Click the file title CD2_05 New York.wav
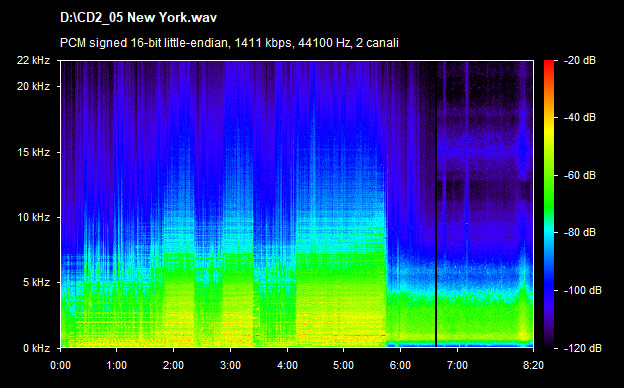This screenshot has height=388, width=624. 138,18
